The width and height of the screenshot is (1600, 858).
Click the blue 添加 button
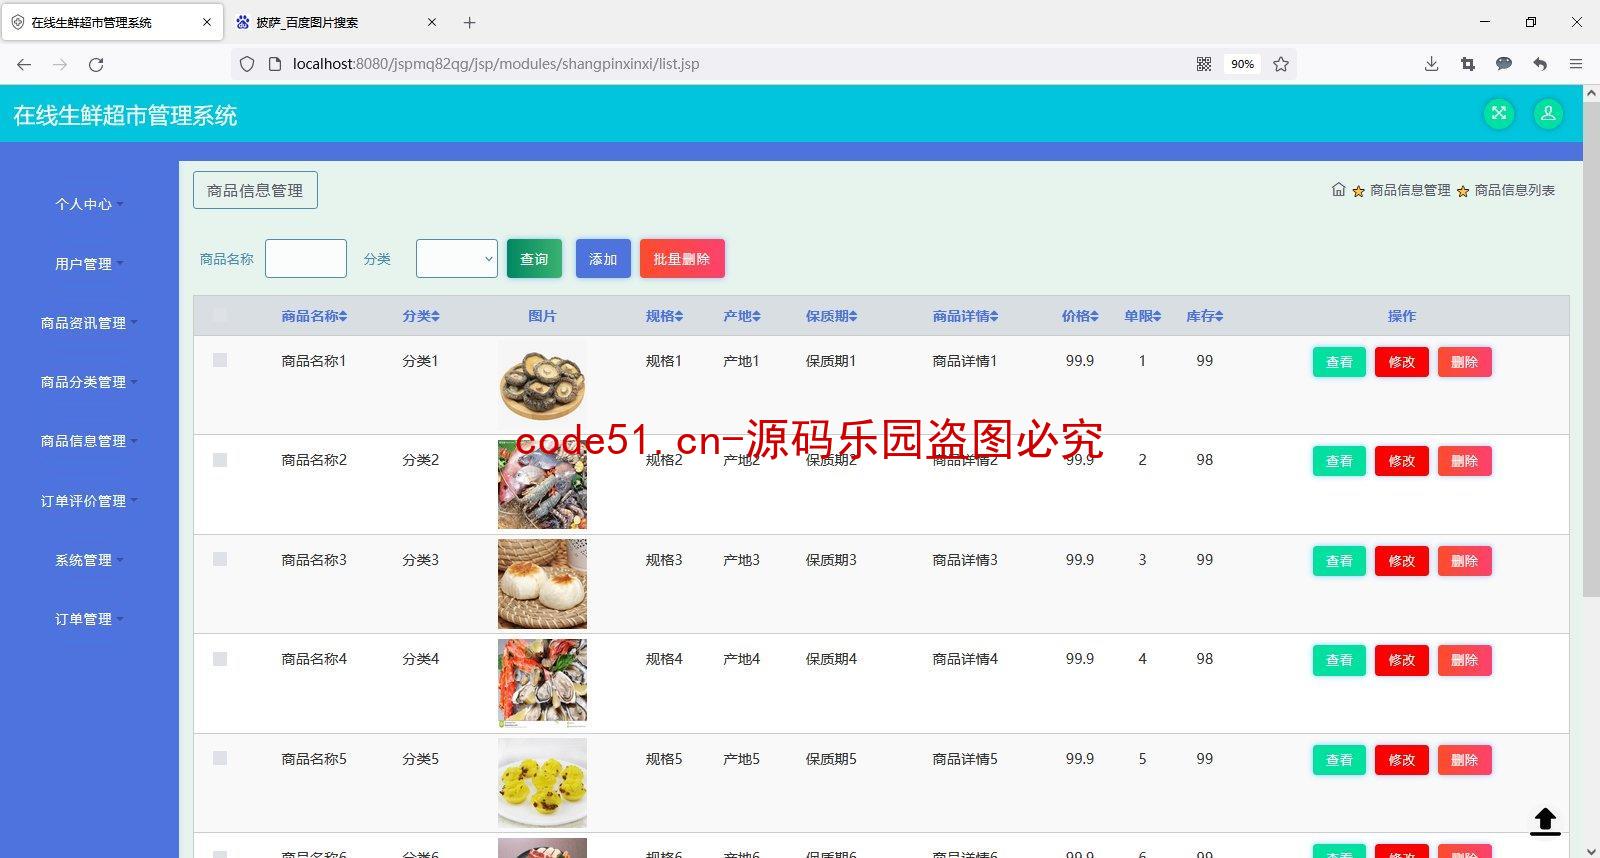(603, 258)
